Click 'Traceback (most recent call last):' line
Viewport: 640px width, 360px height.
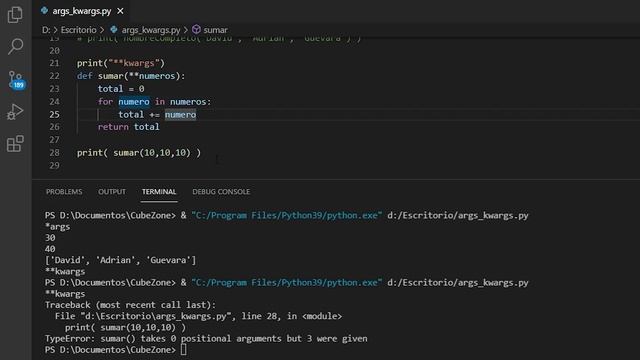[130, 305]
